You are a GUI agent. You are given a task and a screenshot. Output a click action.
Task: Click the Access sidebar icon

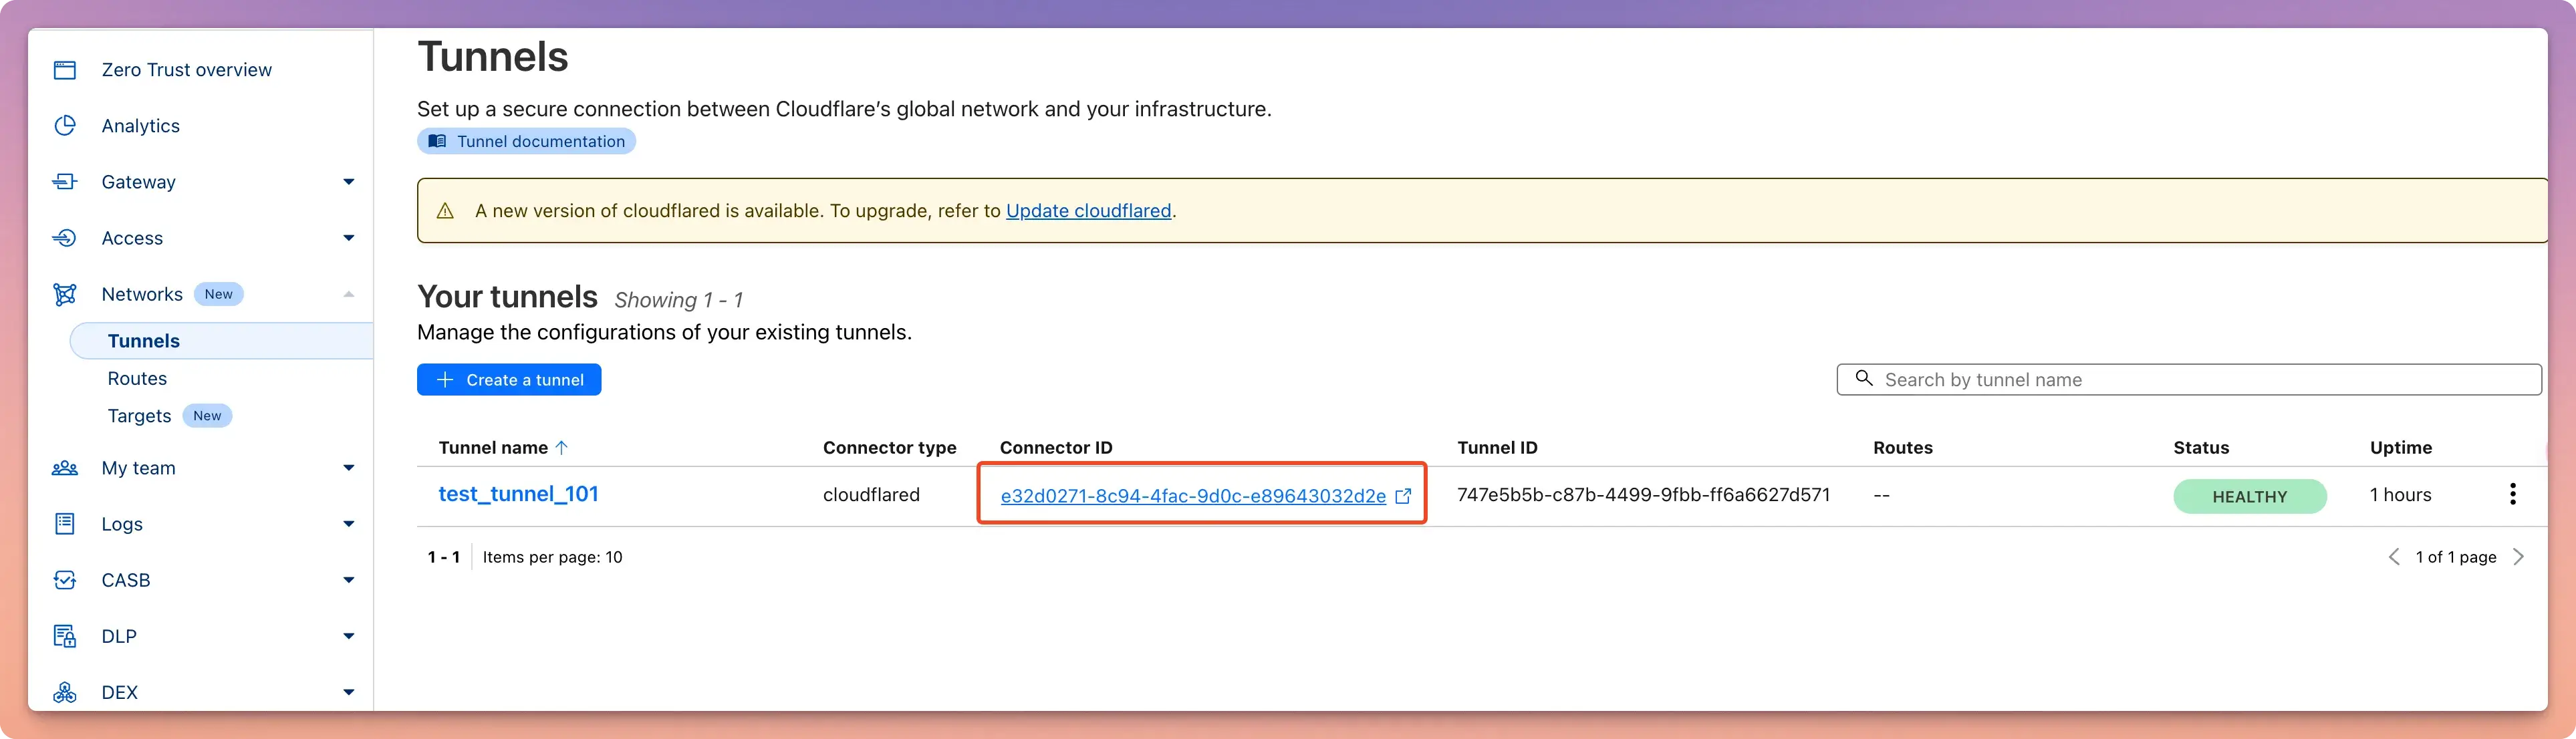(x=65, y=238)
